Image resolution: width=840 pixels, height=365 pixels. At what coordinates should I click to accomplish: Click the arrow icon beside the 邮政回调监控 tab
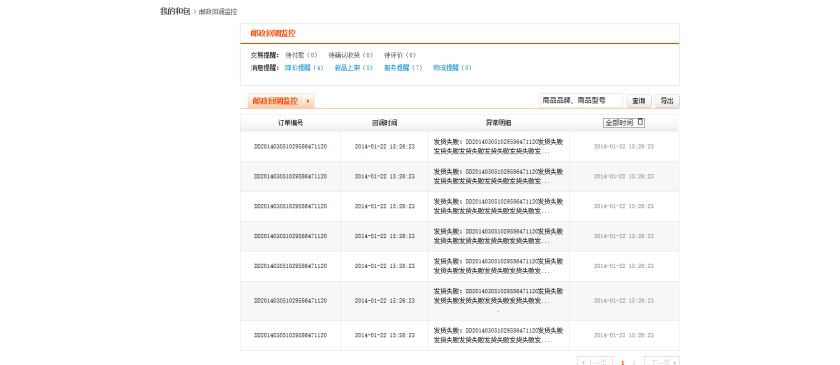(308, 101)
